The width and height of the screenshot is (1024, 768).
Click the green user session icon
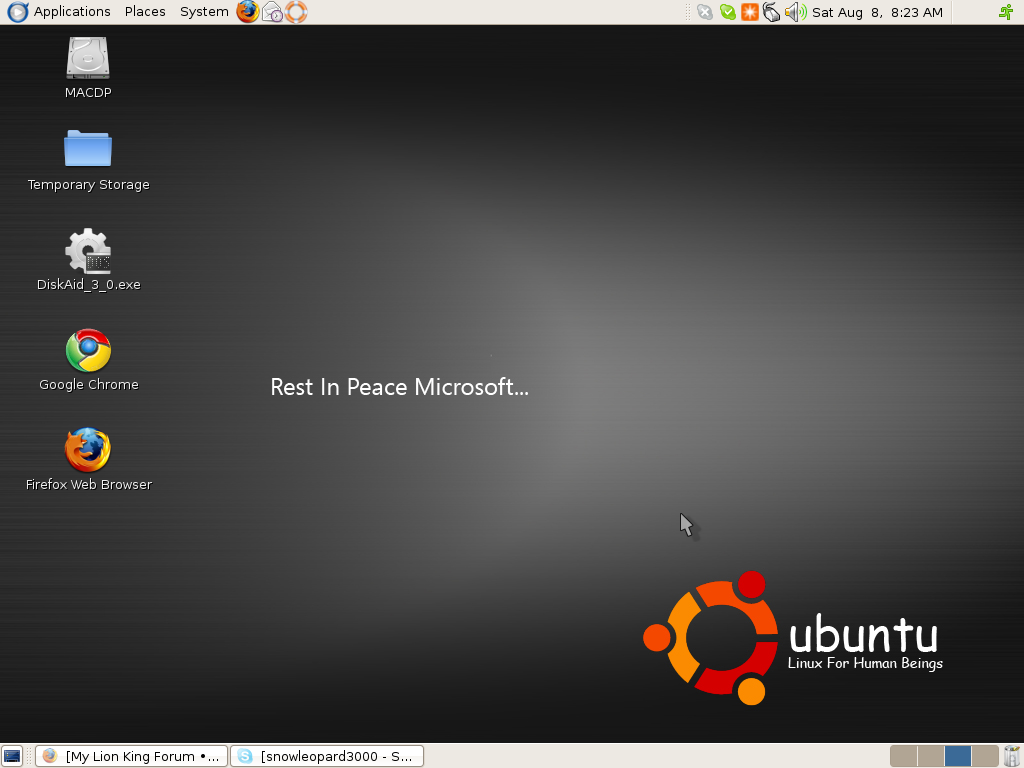coord(1006,12)
